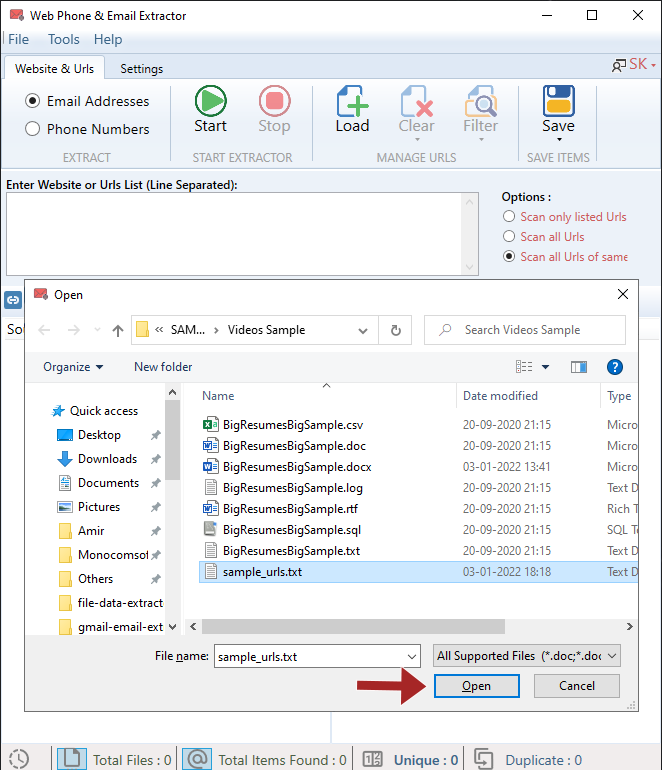The image size is (662, 770).
Task: Click the File name input field
Action: point(317,657)
